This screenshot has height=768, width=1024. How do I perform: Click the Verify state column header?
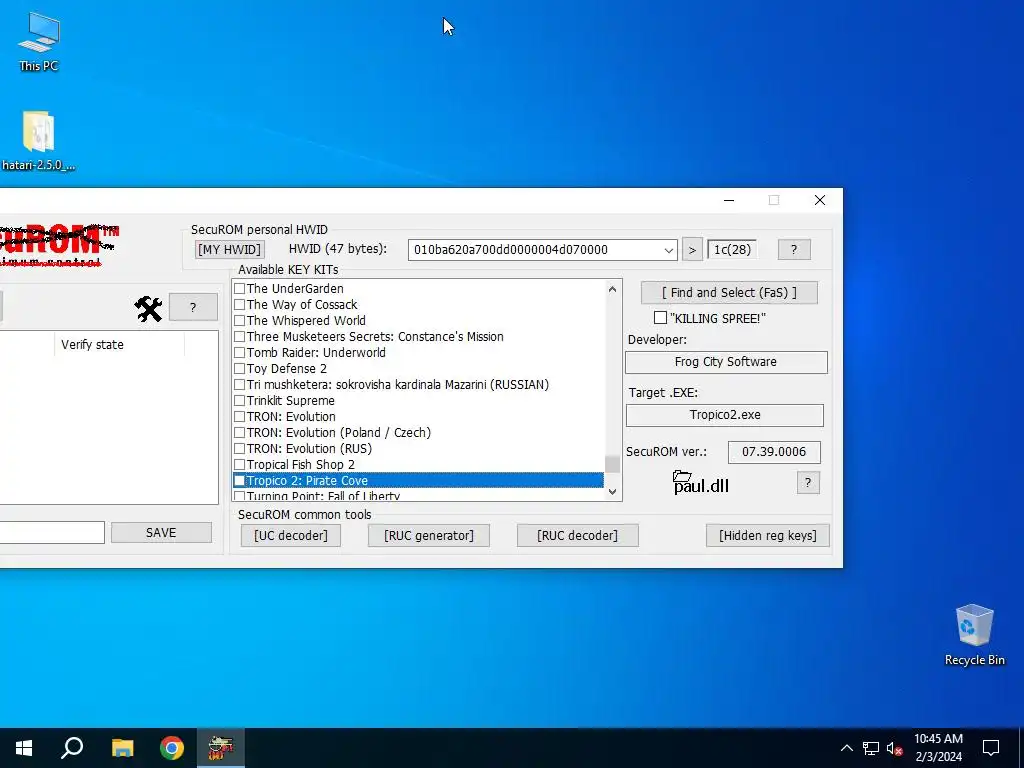(120, 344)
